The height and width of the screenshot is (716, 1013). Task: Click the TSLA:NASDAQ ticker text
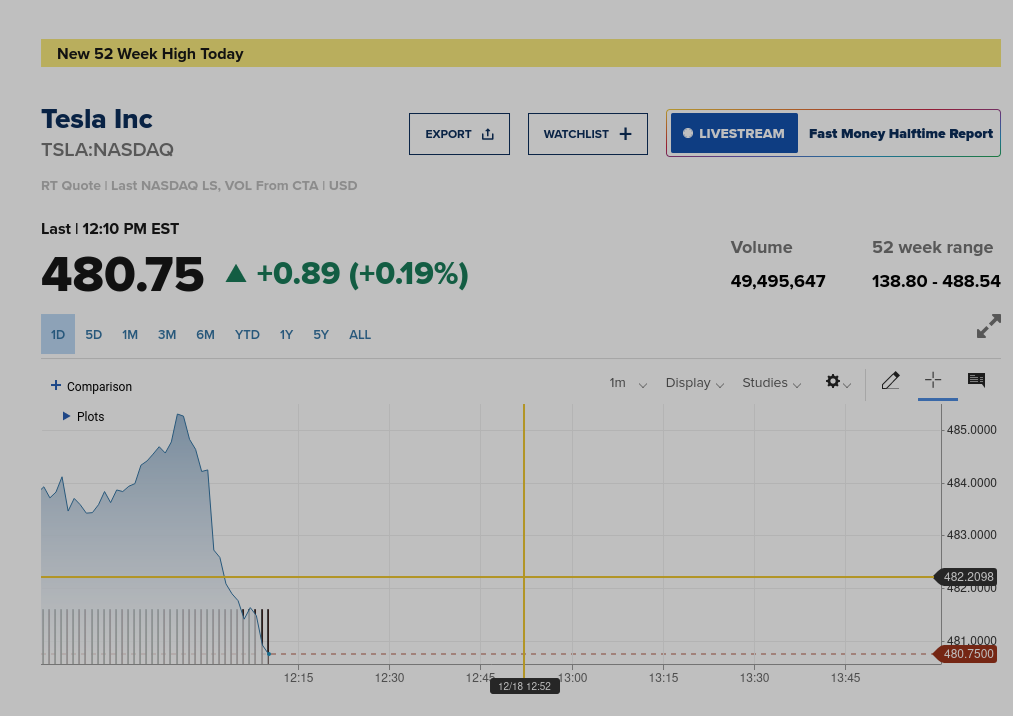[107, 150]
